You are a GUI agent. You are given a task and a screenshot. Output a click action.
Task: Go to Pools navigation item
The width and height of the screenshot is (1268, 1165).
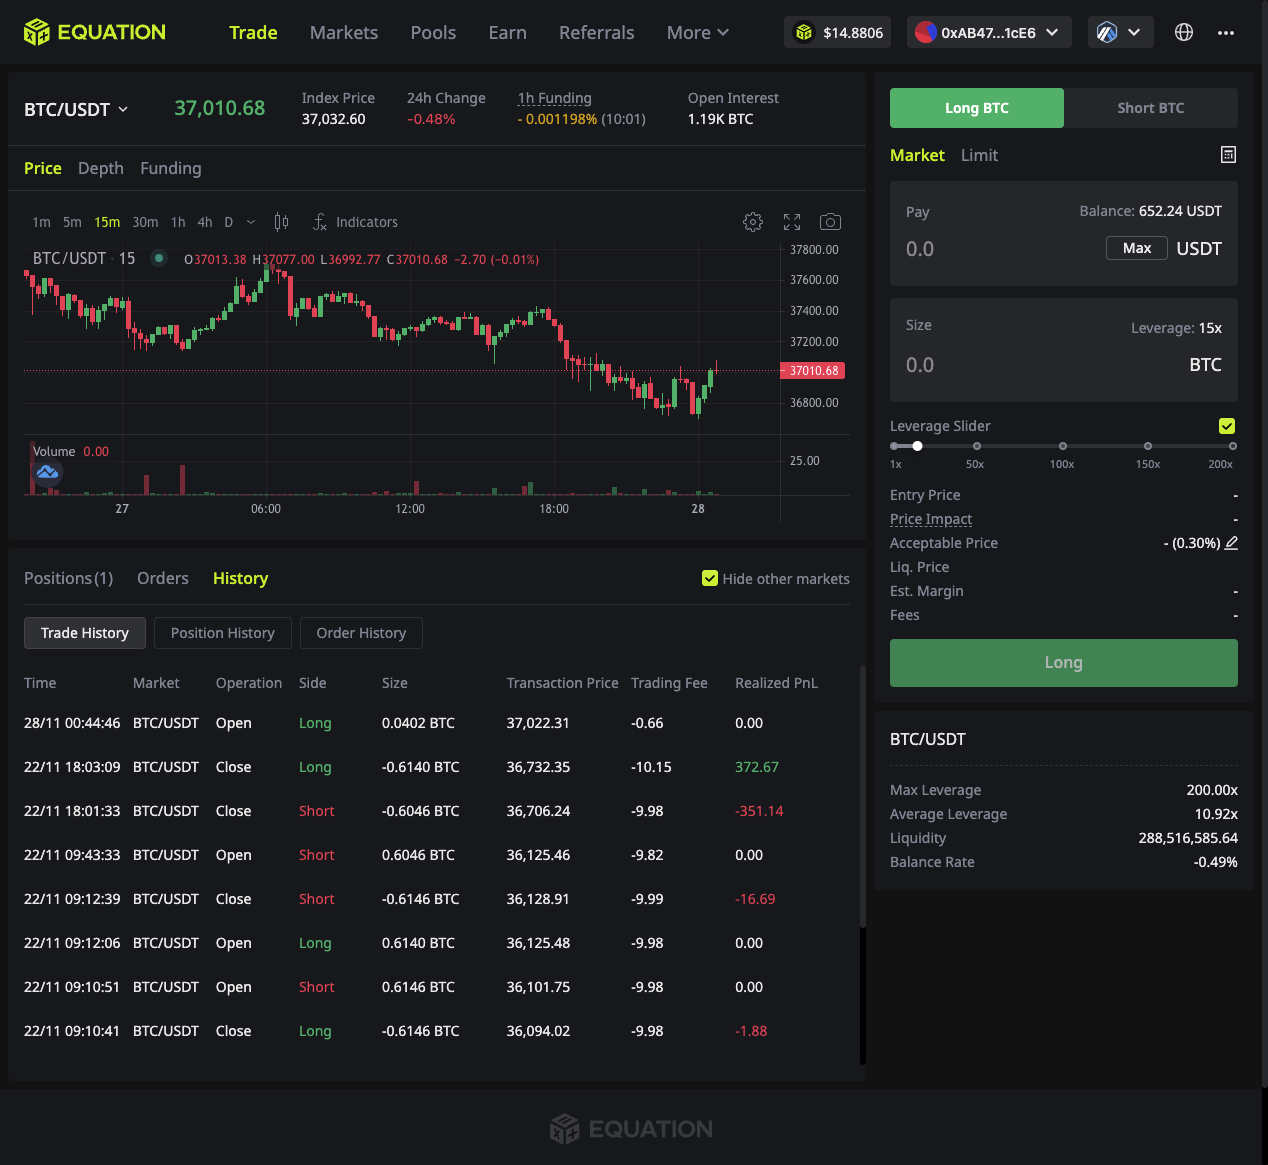[433, 32]
